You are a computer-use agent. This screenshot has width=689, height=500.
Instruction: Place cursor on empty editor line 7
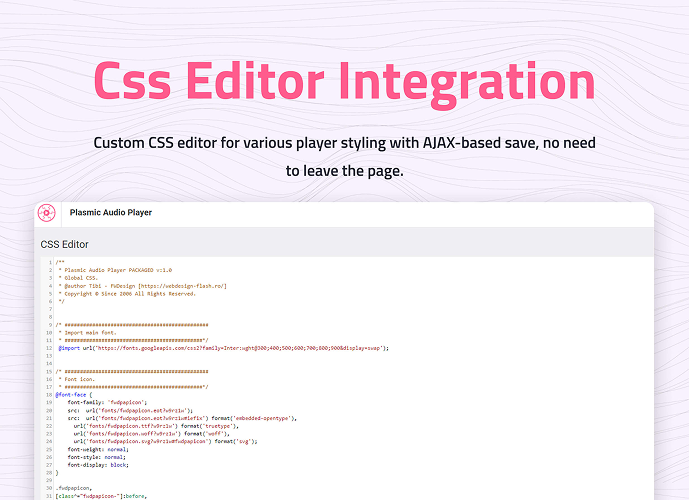(352, 309)
